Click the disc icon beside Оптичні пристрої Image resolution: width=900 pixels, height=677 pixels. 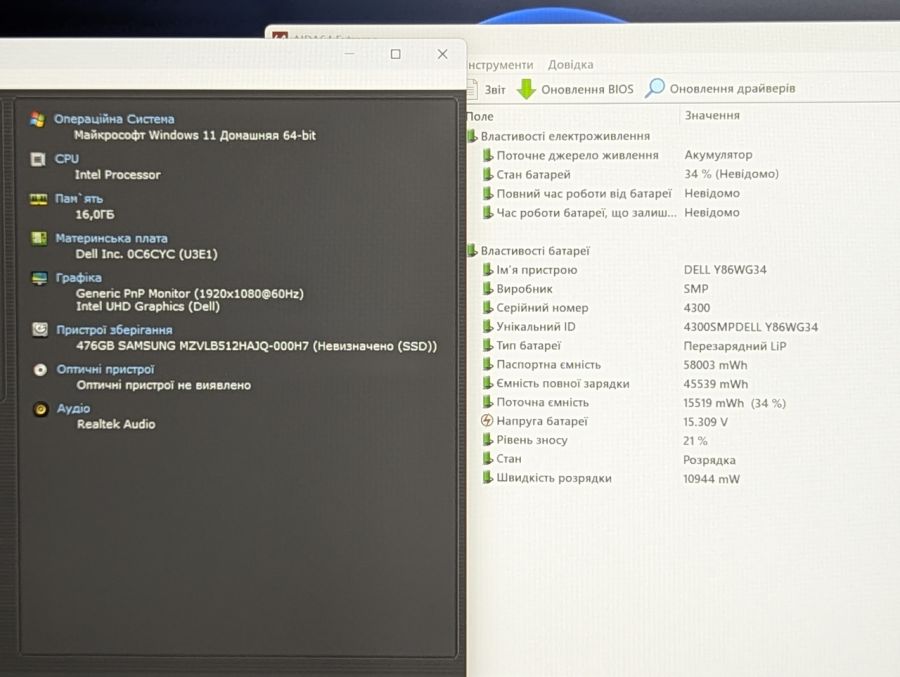coord(40,369)
